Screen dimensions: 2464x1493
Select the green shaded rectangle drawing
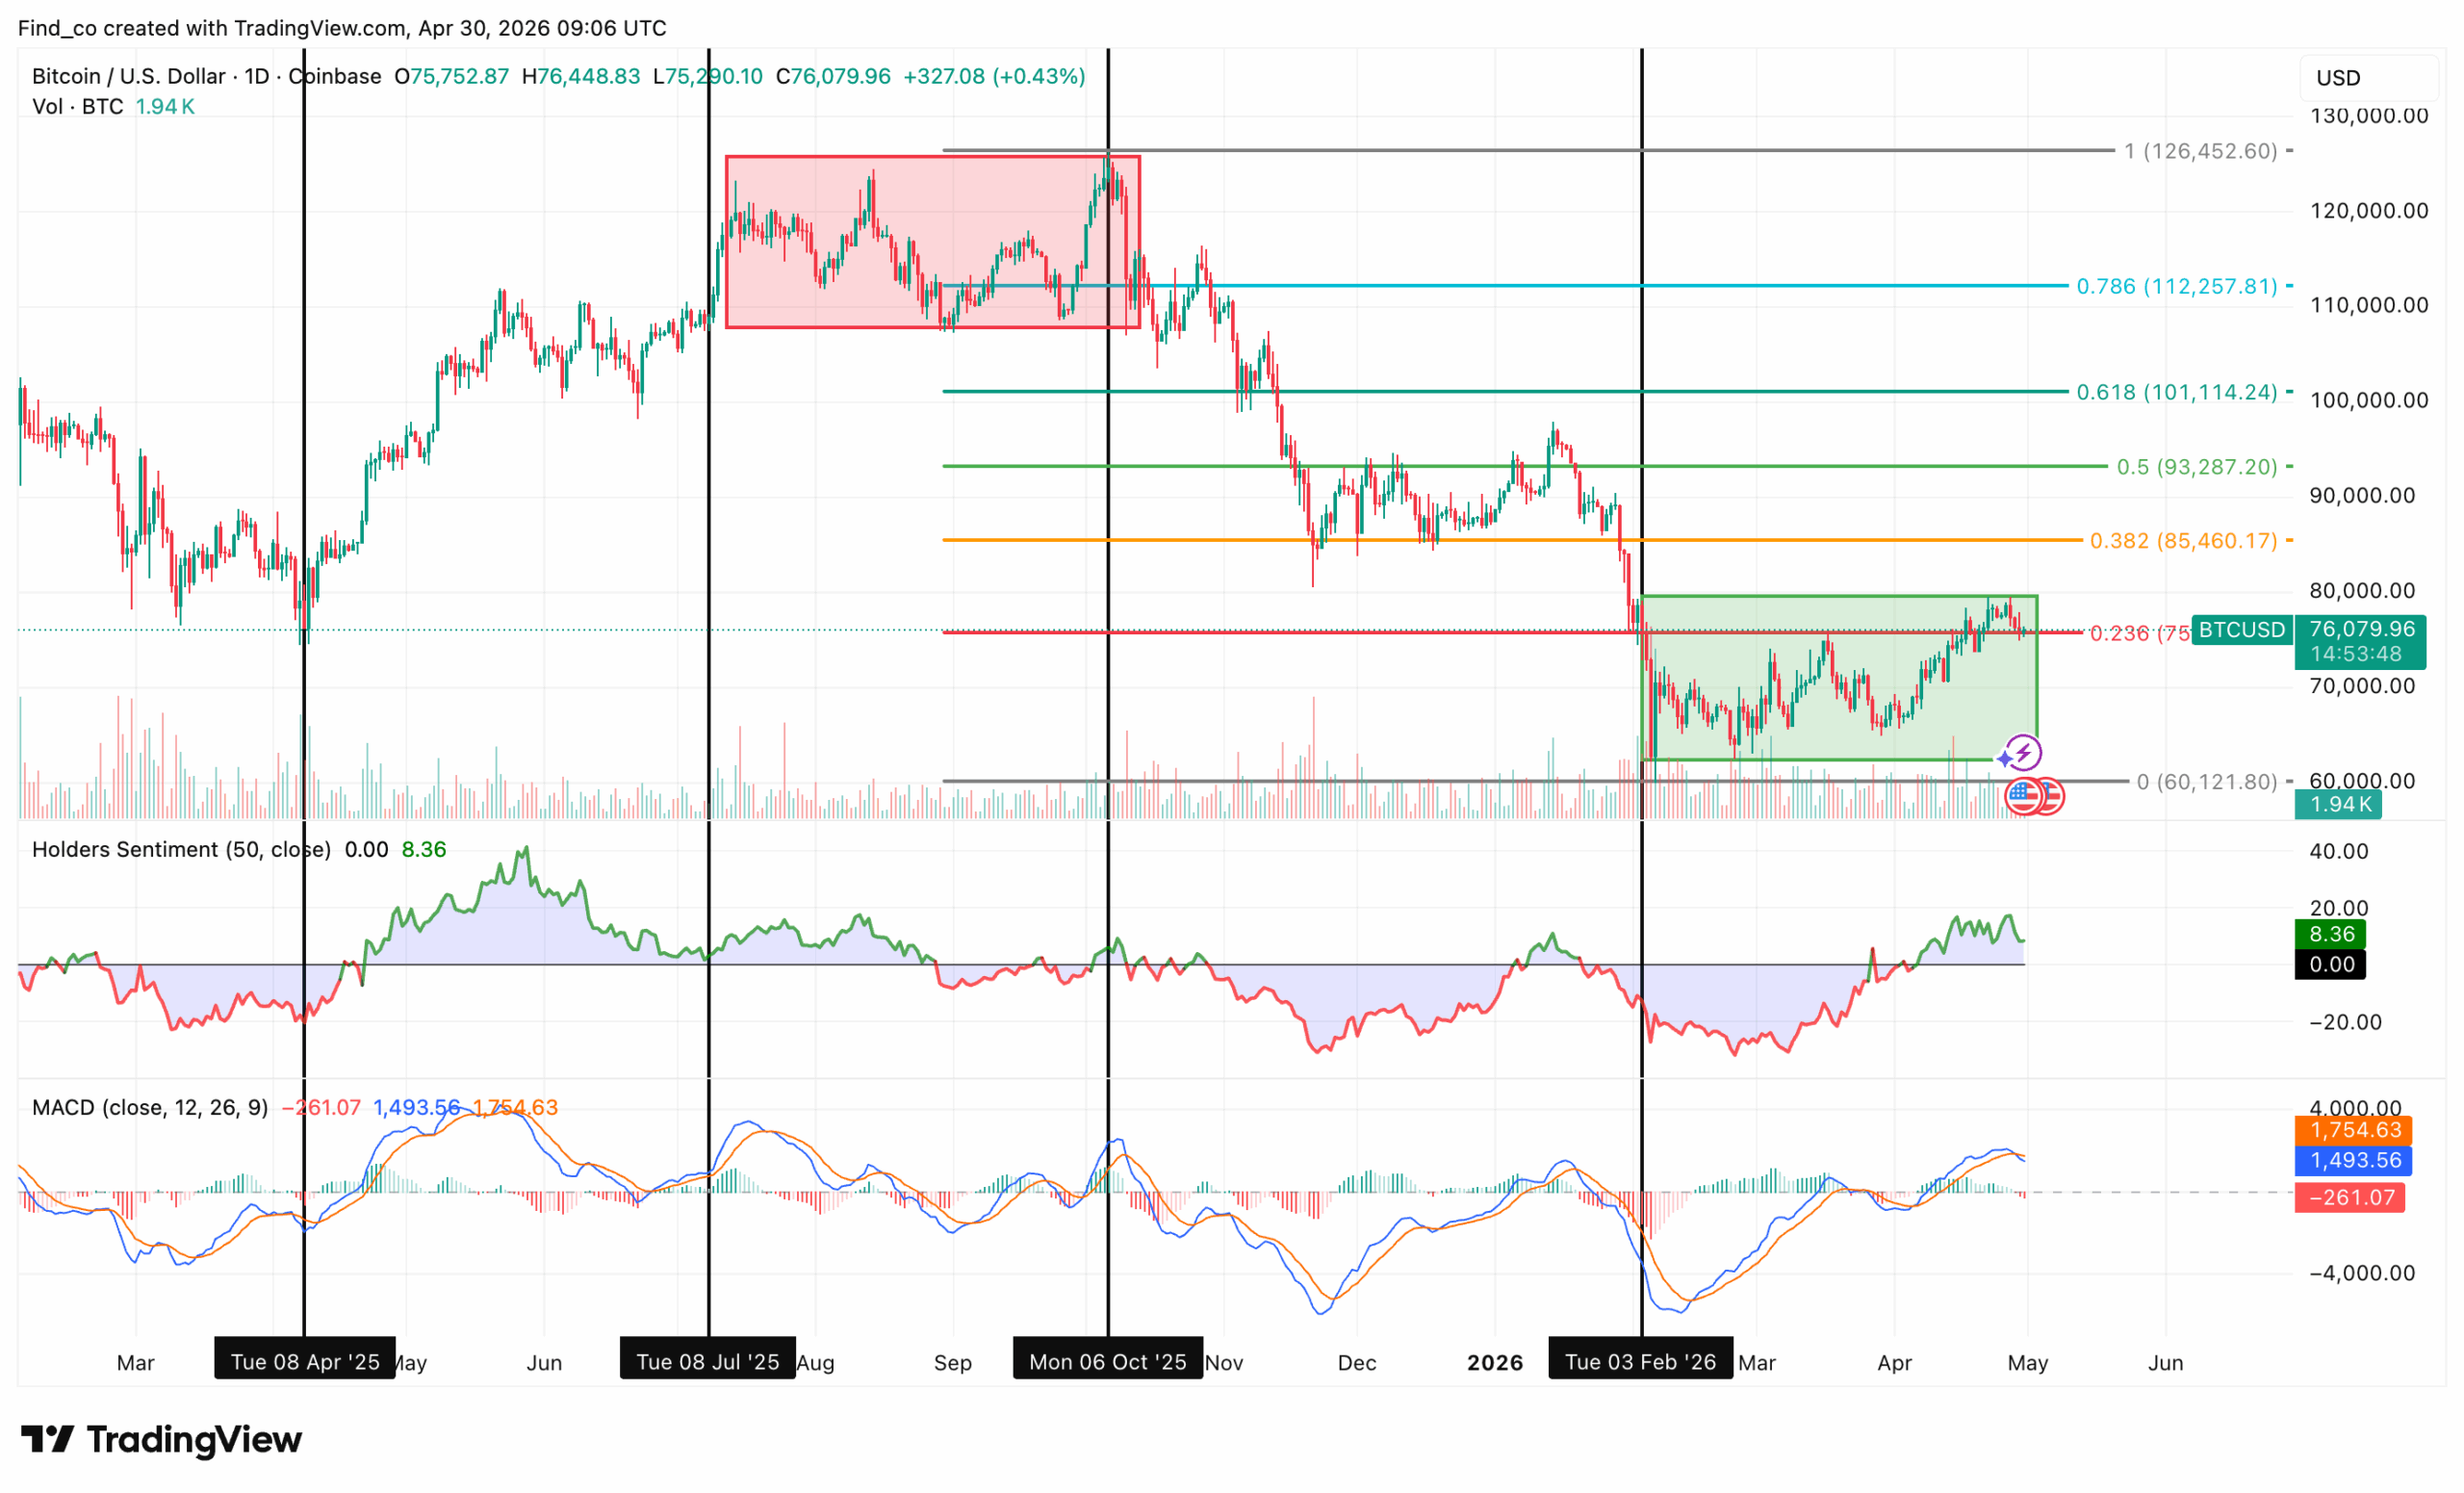[1839, 678]
